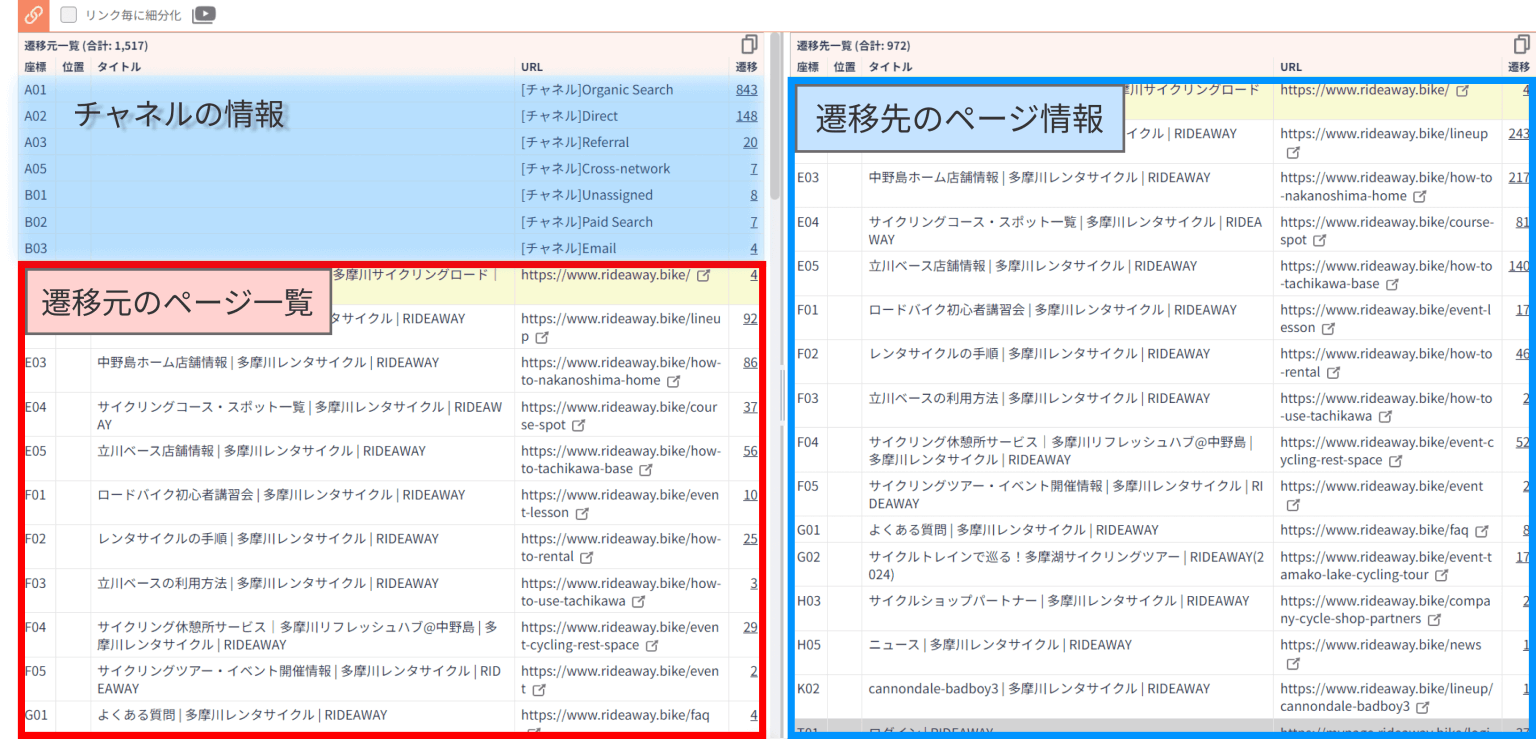
Task: Click the 4 count for Email channel
Action: click(x=754, y=248)
